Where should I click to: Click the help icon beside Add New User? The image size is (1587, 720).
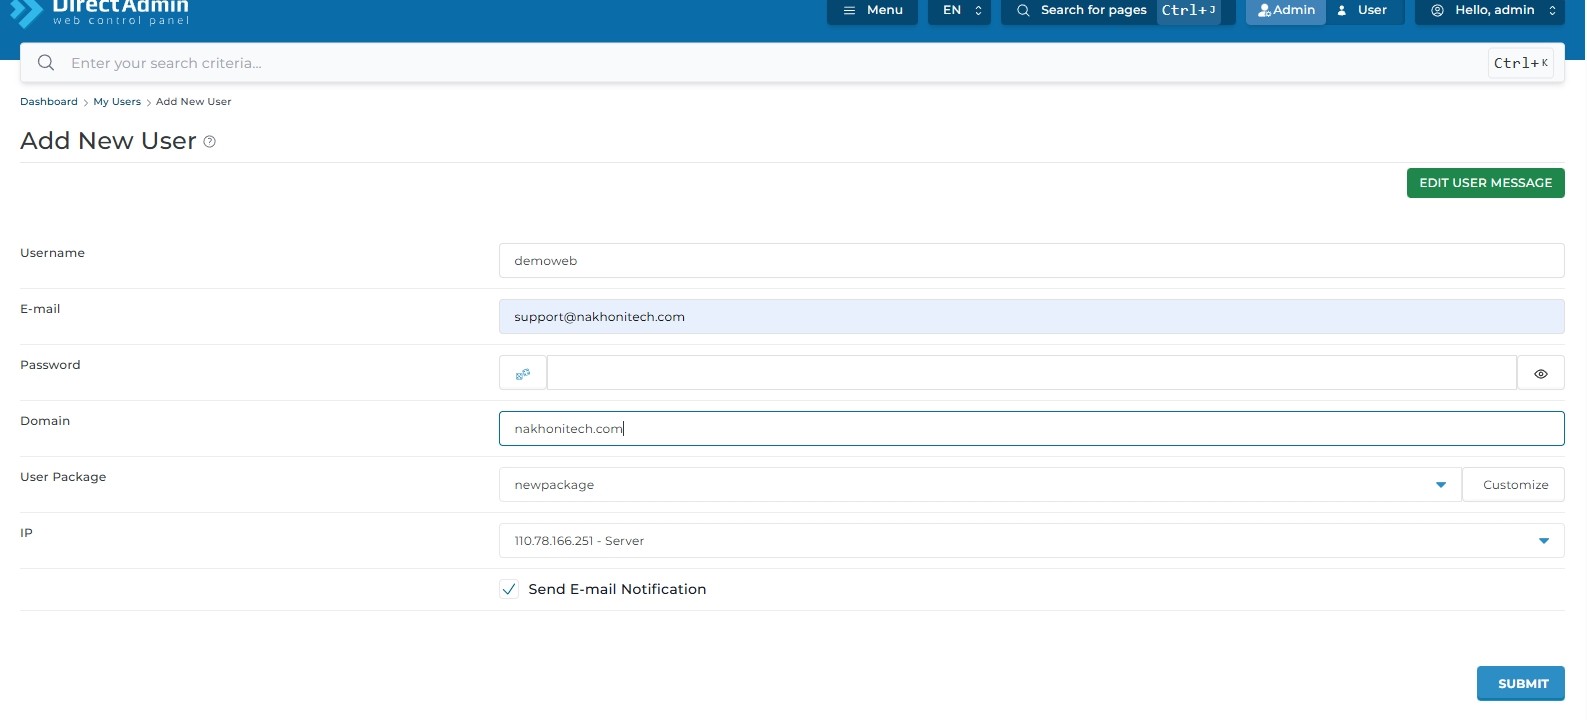(x=209, y=142)
